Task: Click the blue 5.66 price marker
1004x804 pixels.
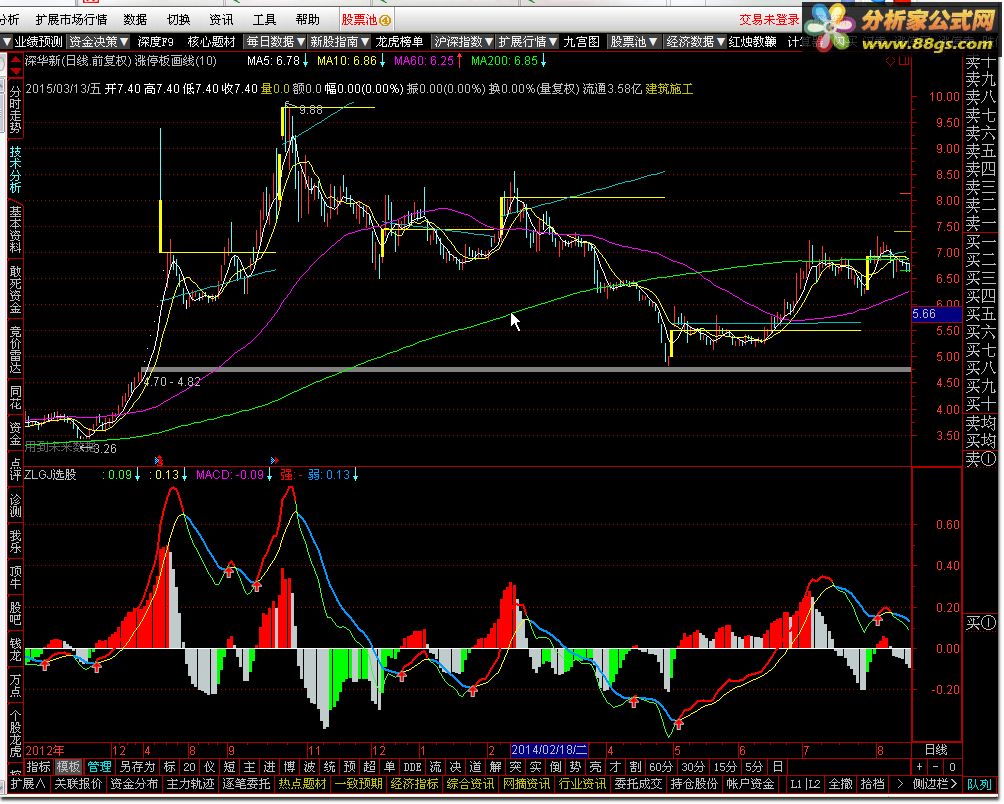Action: pyautogui.click(x=937, y=314)
